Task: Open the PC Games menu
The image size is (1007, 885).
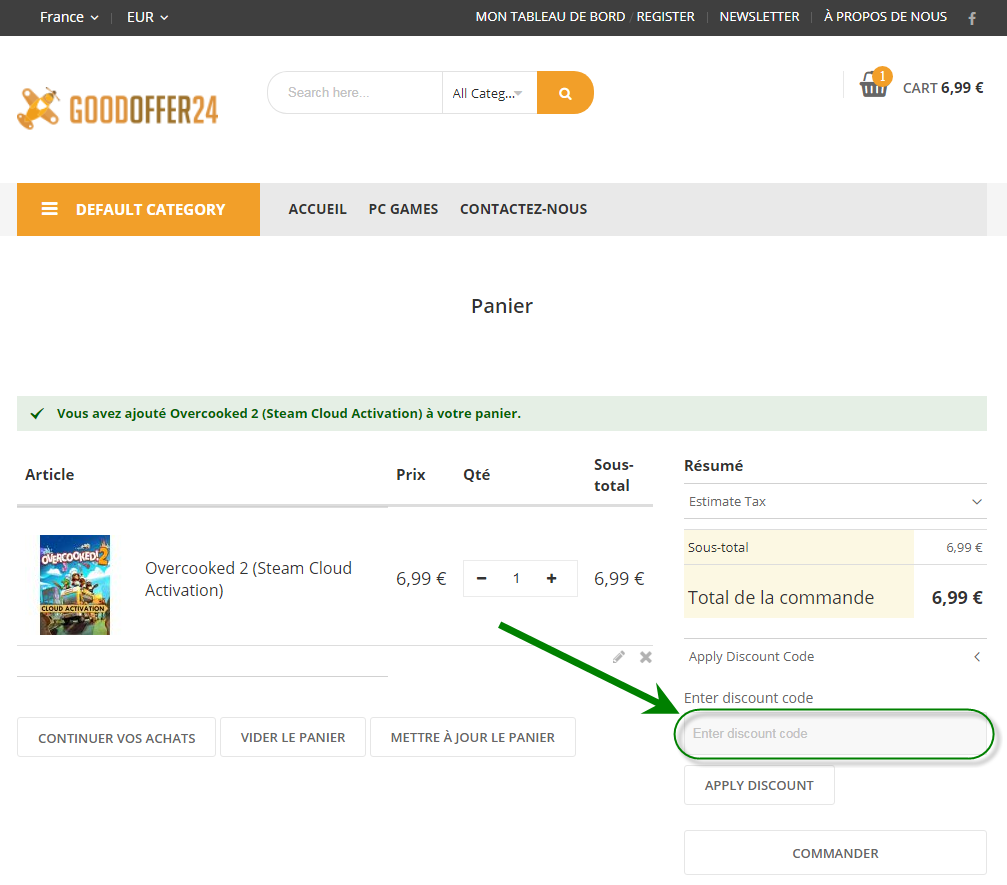Action: [403, 209]
